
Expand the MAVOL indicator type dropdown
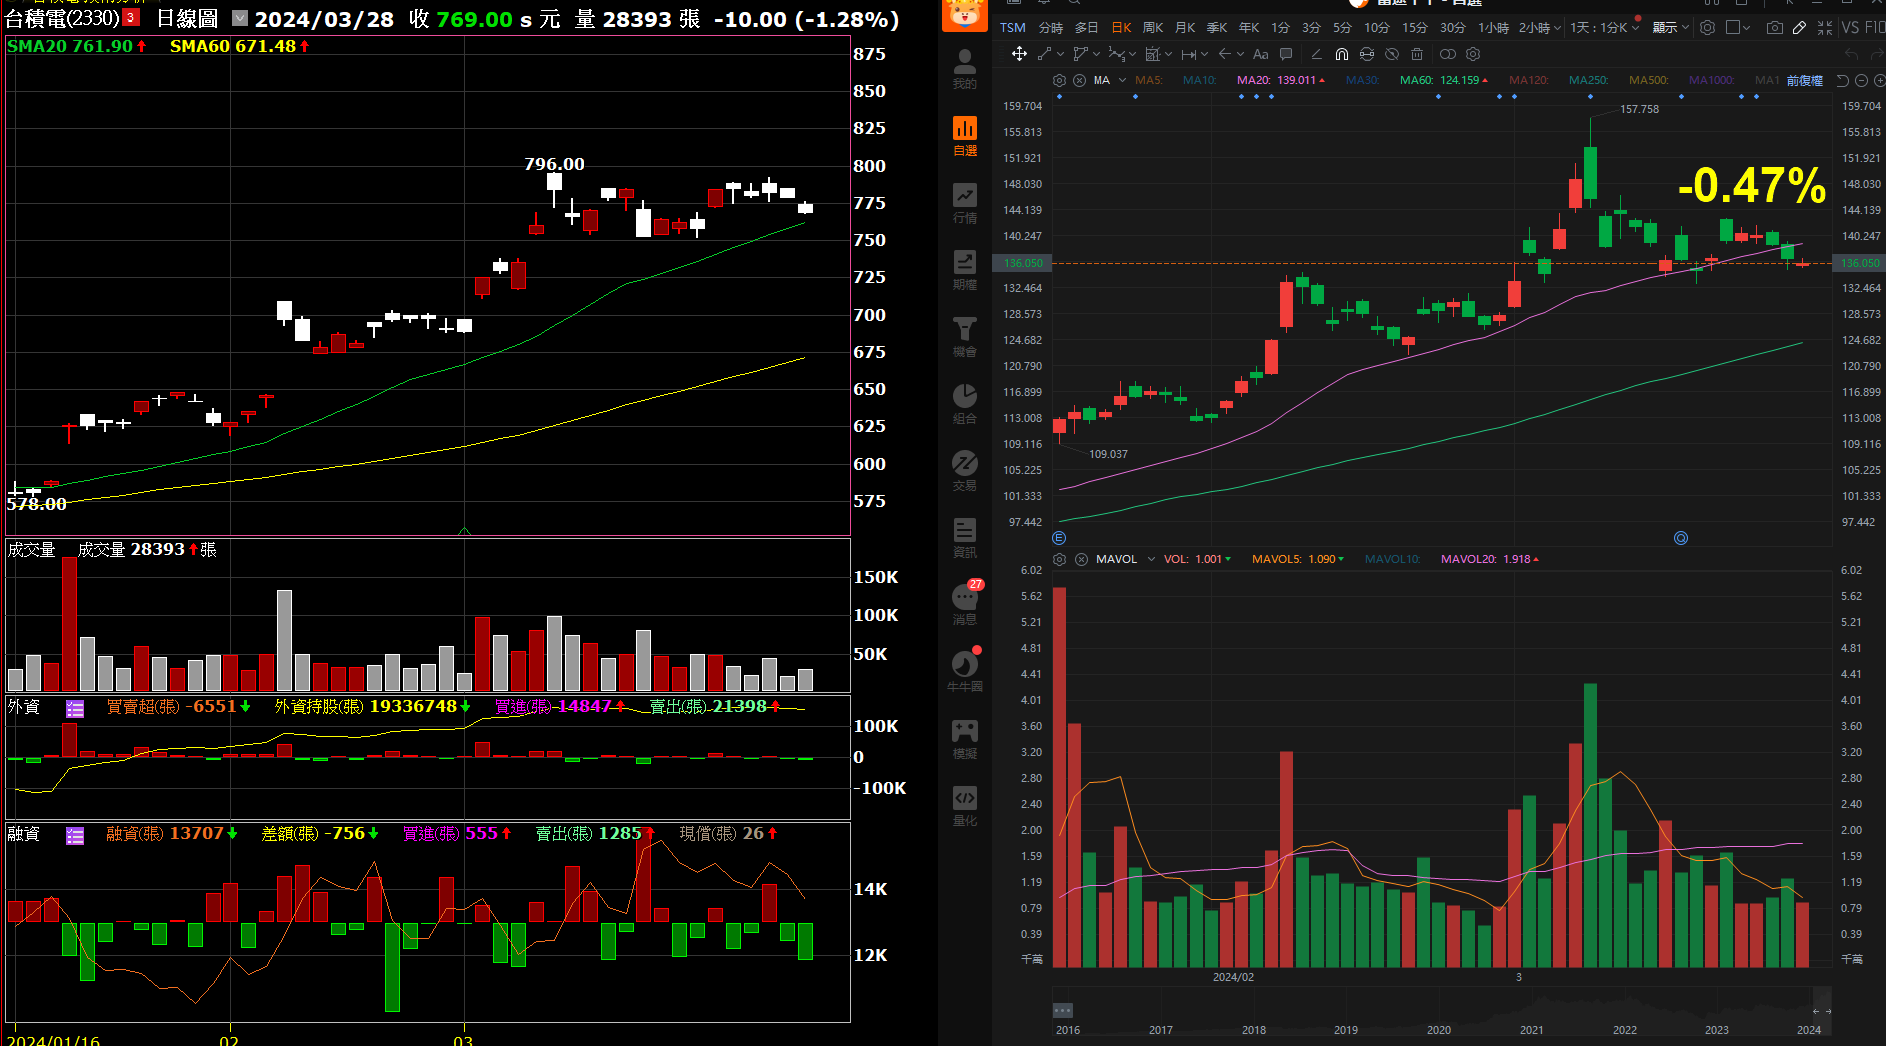(1151, 559)
